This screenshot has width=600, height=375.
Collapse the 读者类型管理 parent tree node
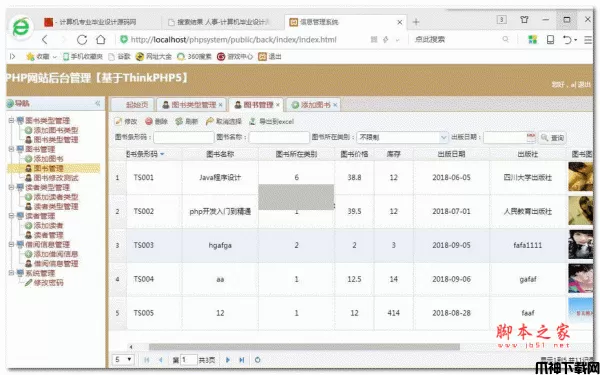click(11, 187)
